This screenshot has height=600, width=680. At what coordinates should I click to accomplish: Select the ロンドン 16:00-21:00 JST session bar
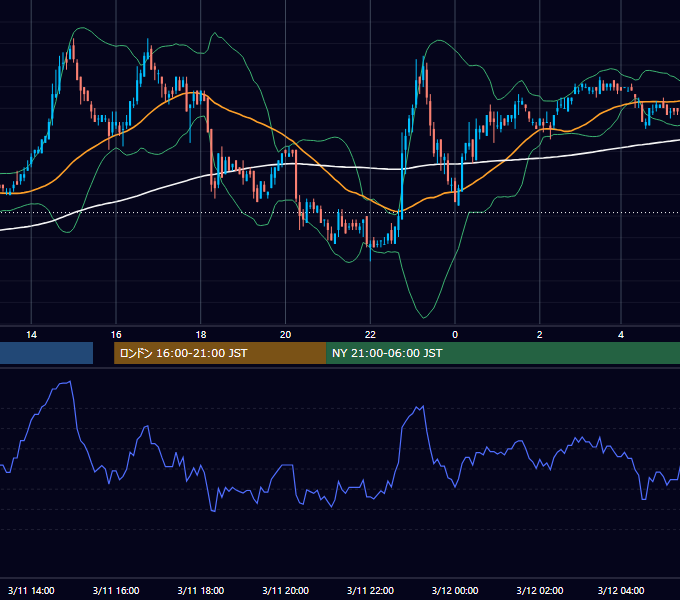pyautogui.click(x=220, y=353)
